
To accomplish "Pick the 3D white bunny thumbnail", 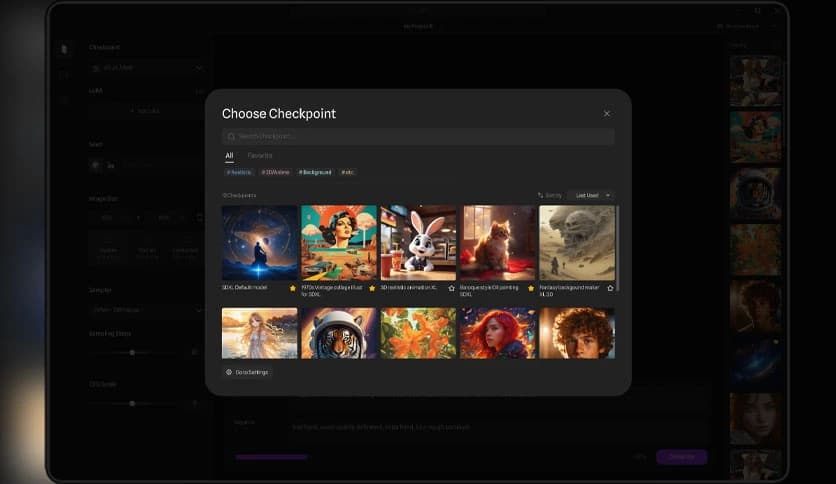I will [x=419, y=243].
